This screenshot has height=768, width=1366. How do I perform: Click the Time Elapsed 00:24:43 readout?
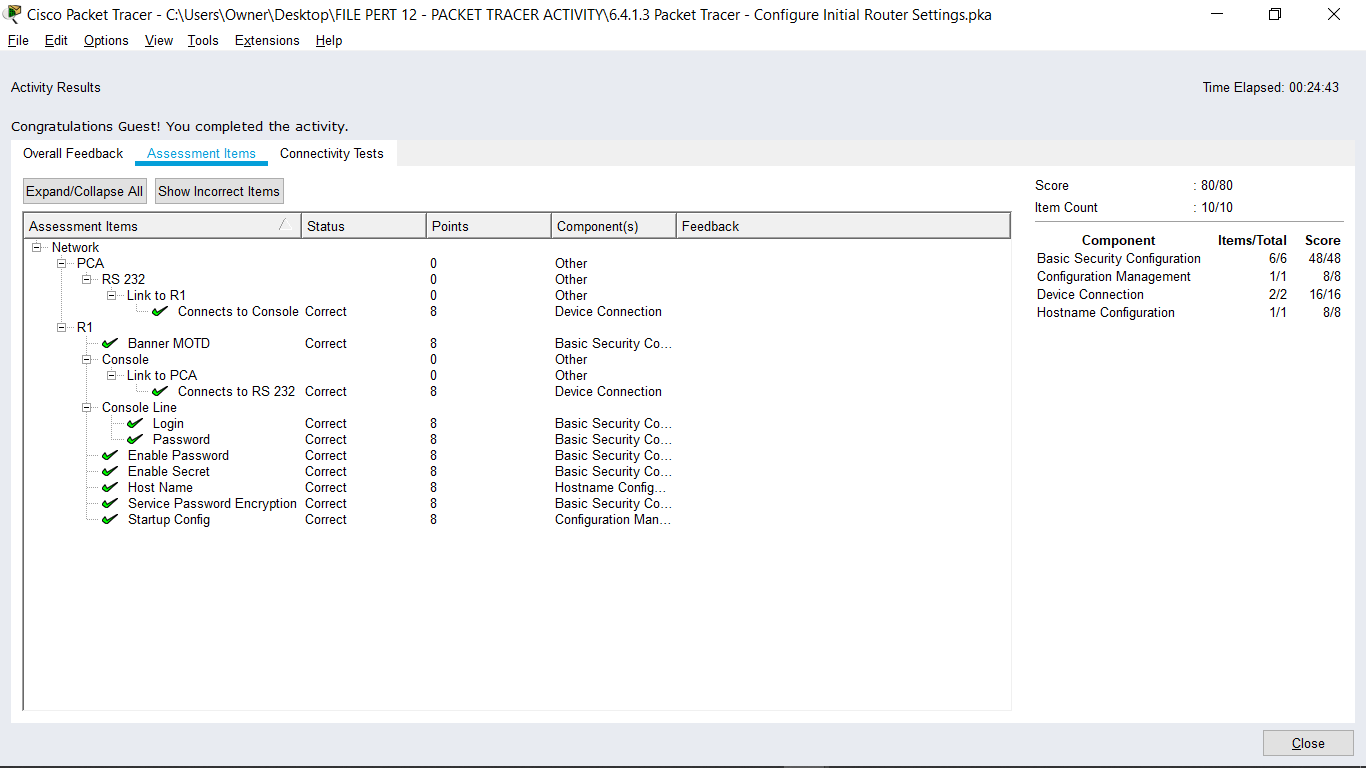1270,87
